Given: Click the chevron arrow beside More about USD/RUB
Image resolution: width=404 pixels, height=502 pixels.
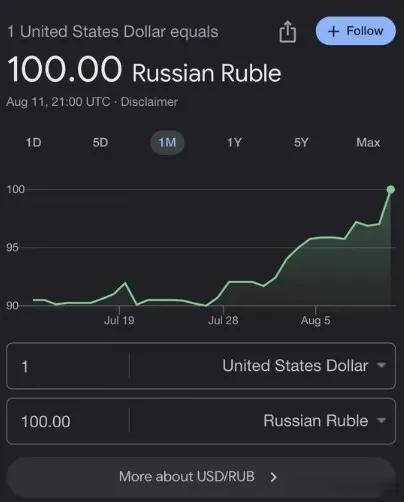Looking at the screenshot, I should coord(274,477).
